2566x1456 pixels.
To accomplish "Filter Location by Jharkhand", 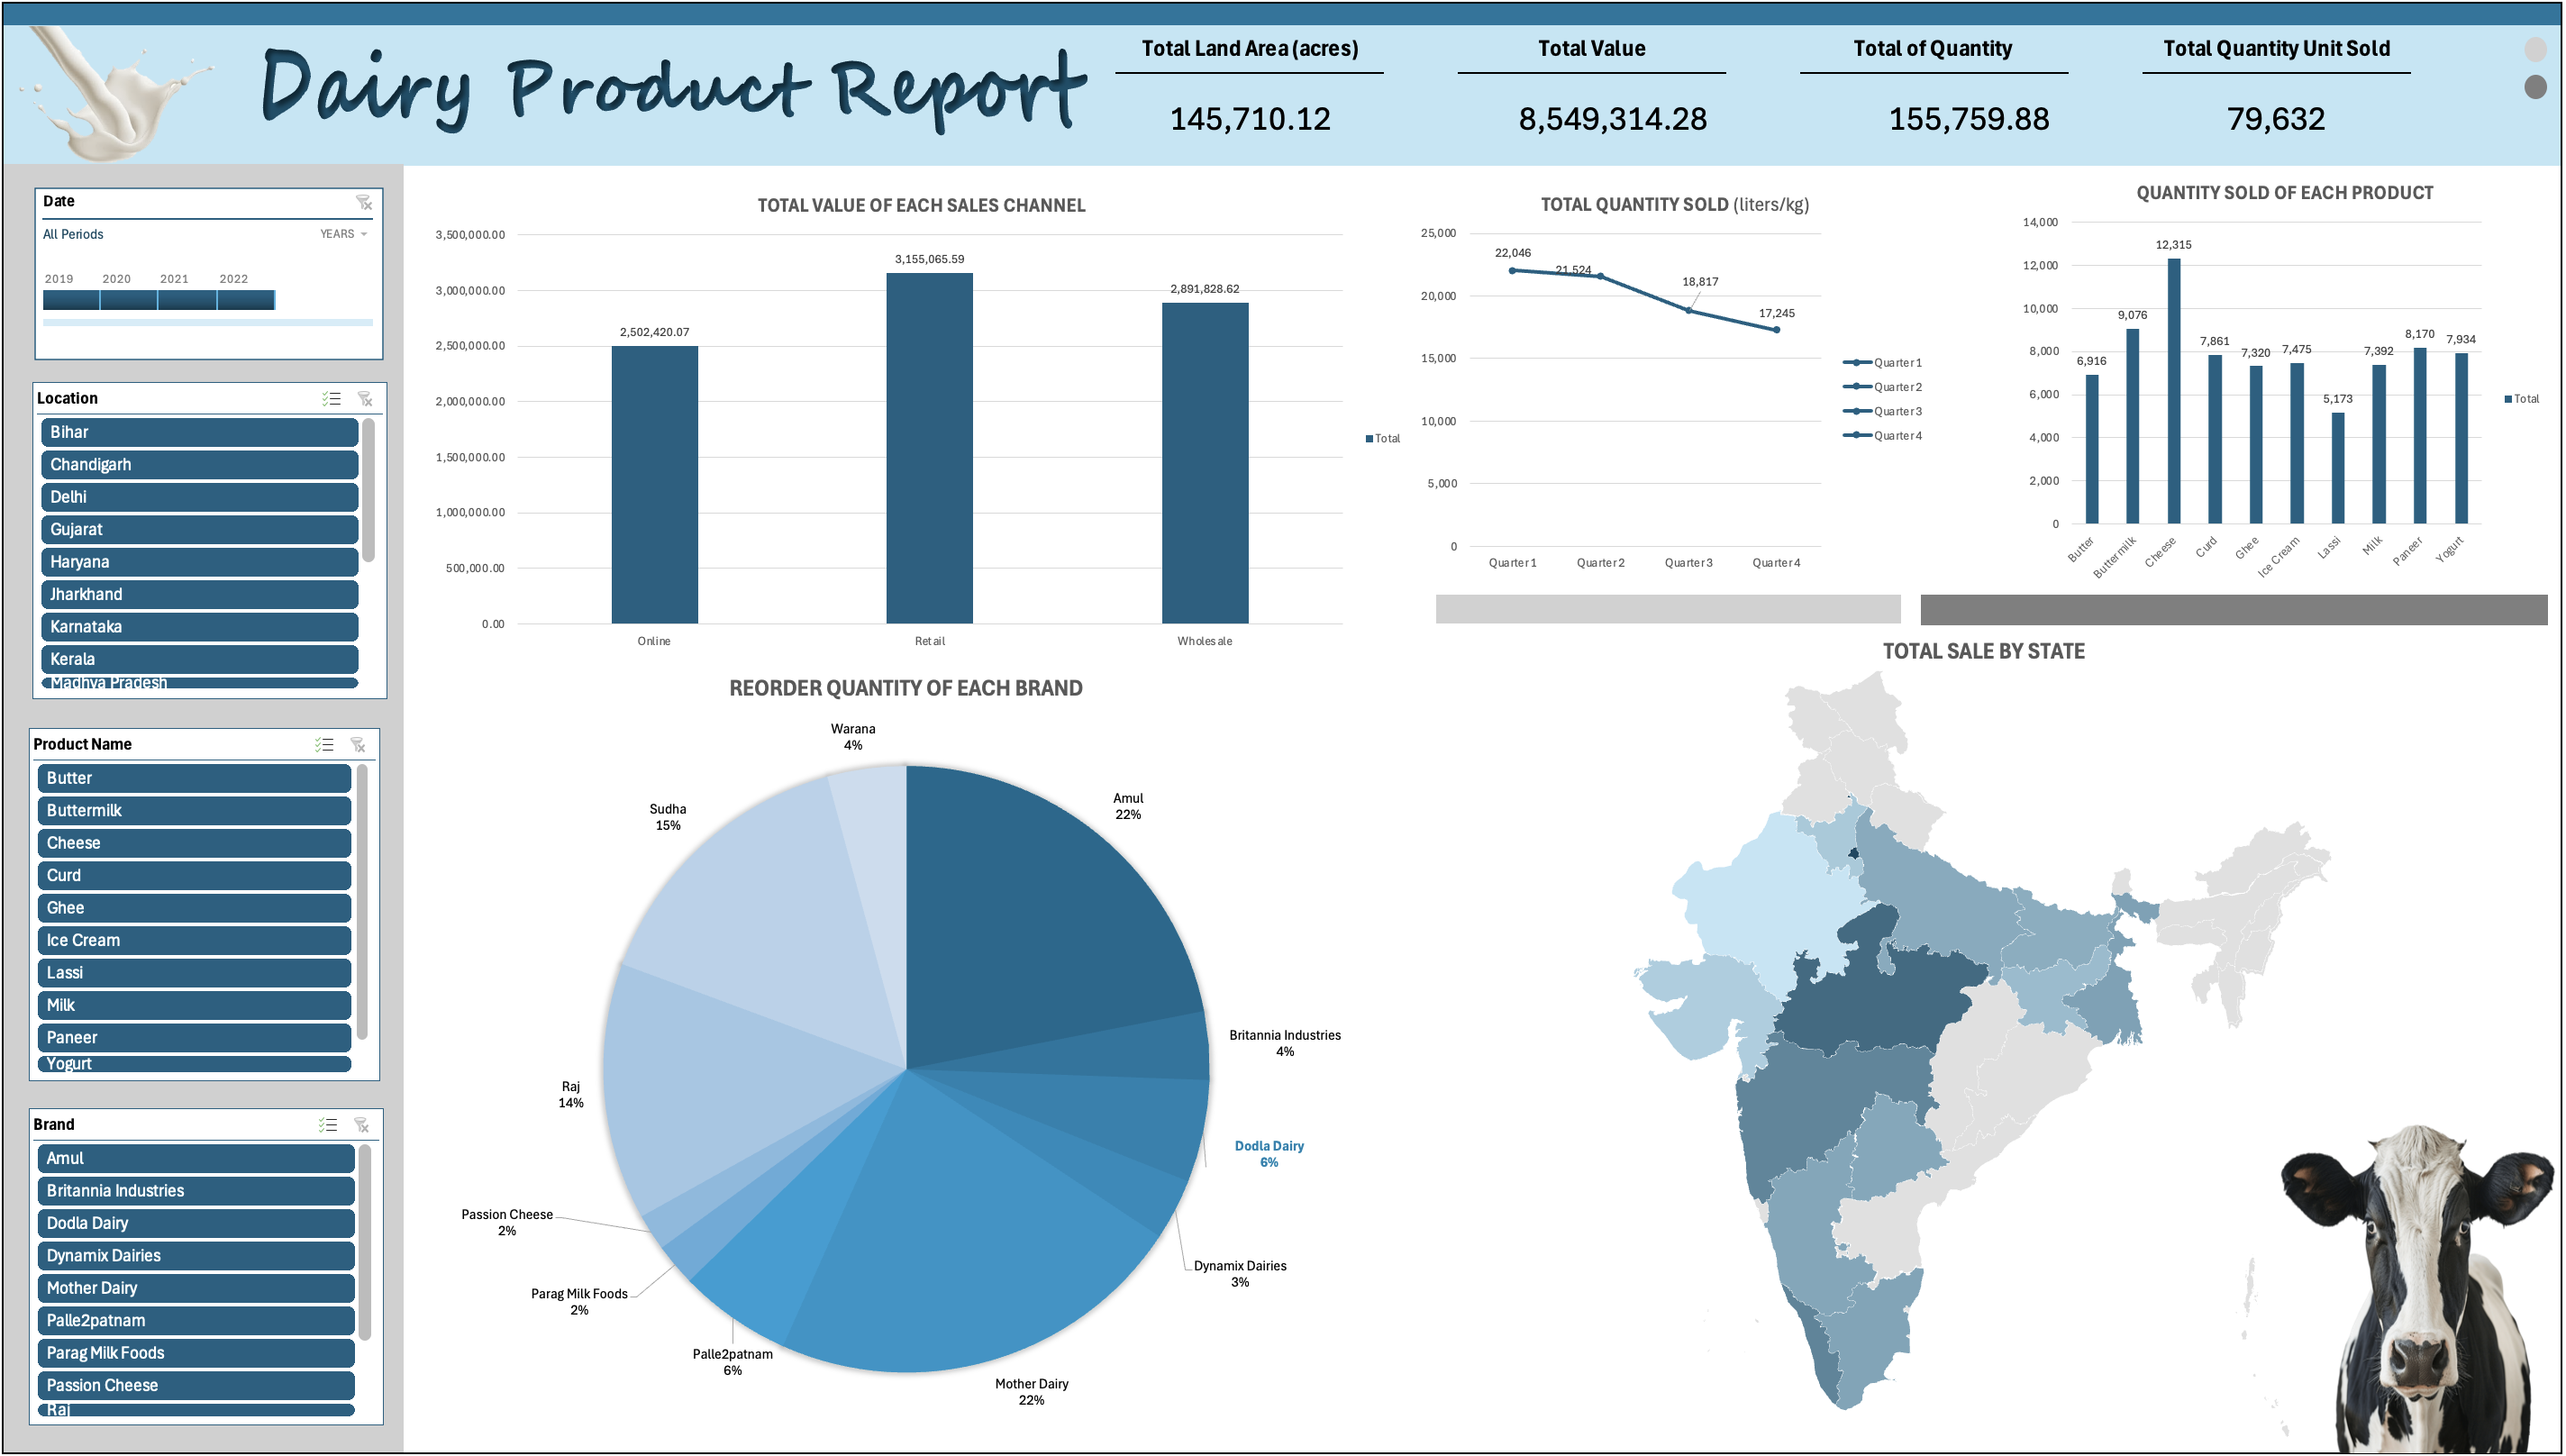I will [199, 595].
